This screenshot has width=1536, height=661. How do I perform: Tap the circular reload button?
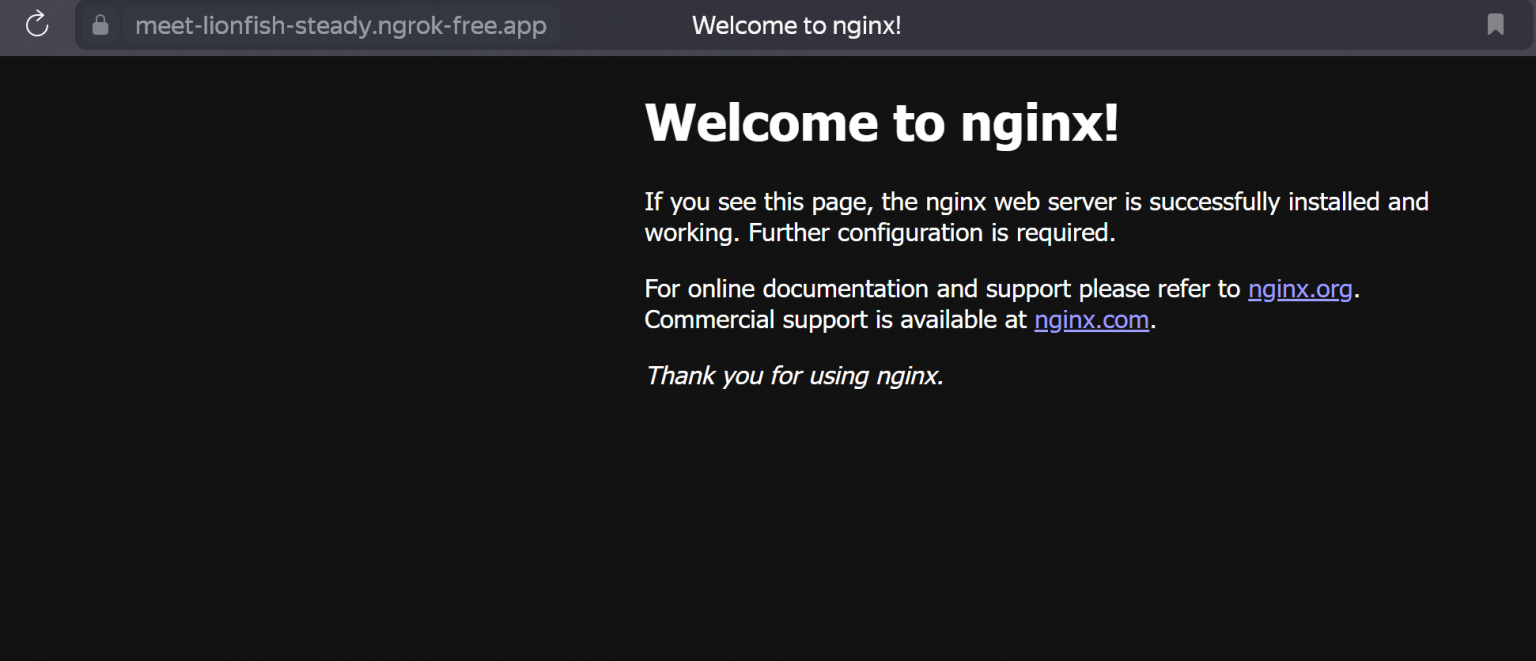[x=37, y=25]
